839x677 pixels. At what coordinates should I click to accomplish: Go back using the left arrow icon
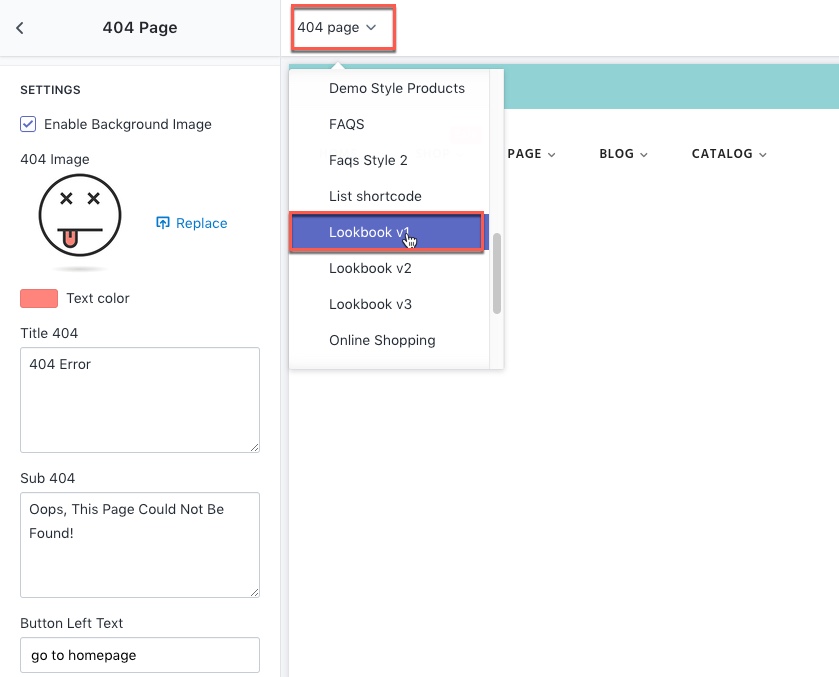20,28
